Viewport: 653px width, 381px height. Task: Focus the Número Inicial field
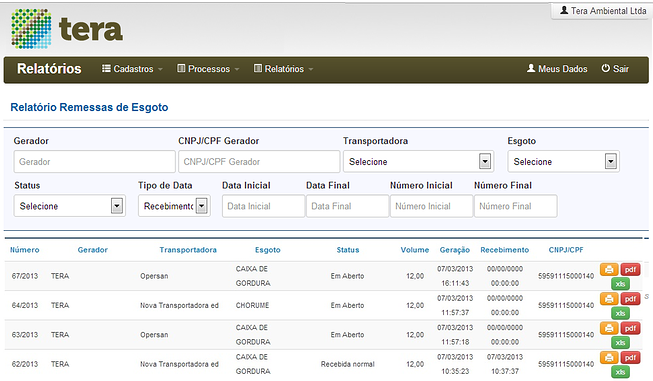pyautogui.click(x=431, y=206)
